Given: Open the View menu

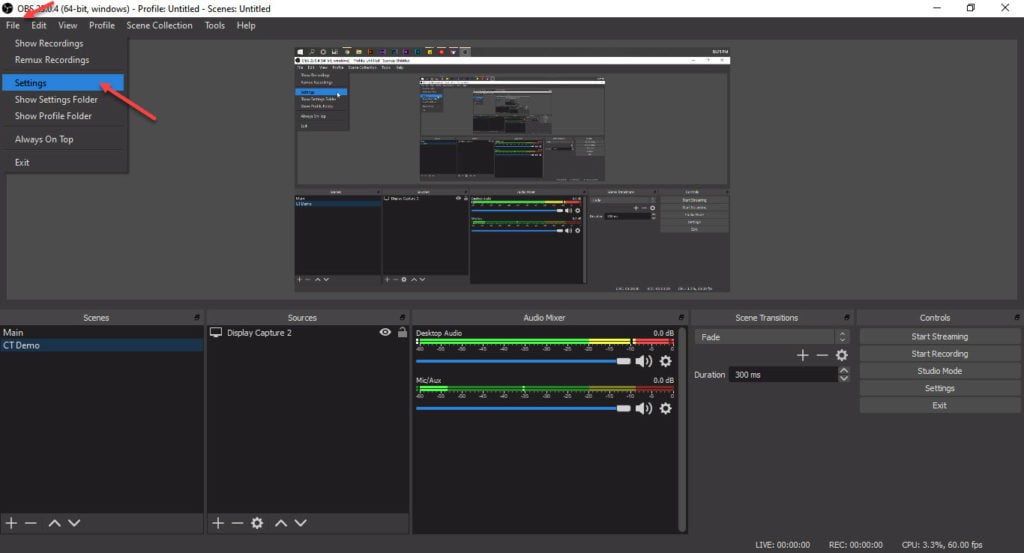Looking at the screenshot, I should pos(67,25).
